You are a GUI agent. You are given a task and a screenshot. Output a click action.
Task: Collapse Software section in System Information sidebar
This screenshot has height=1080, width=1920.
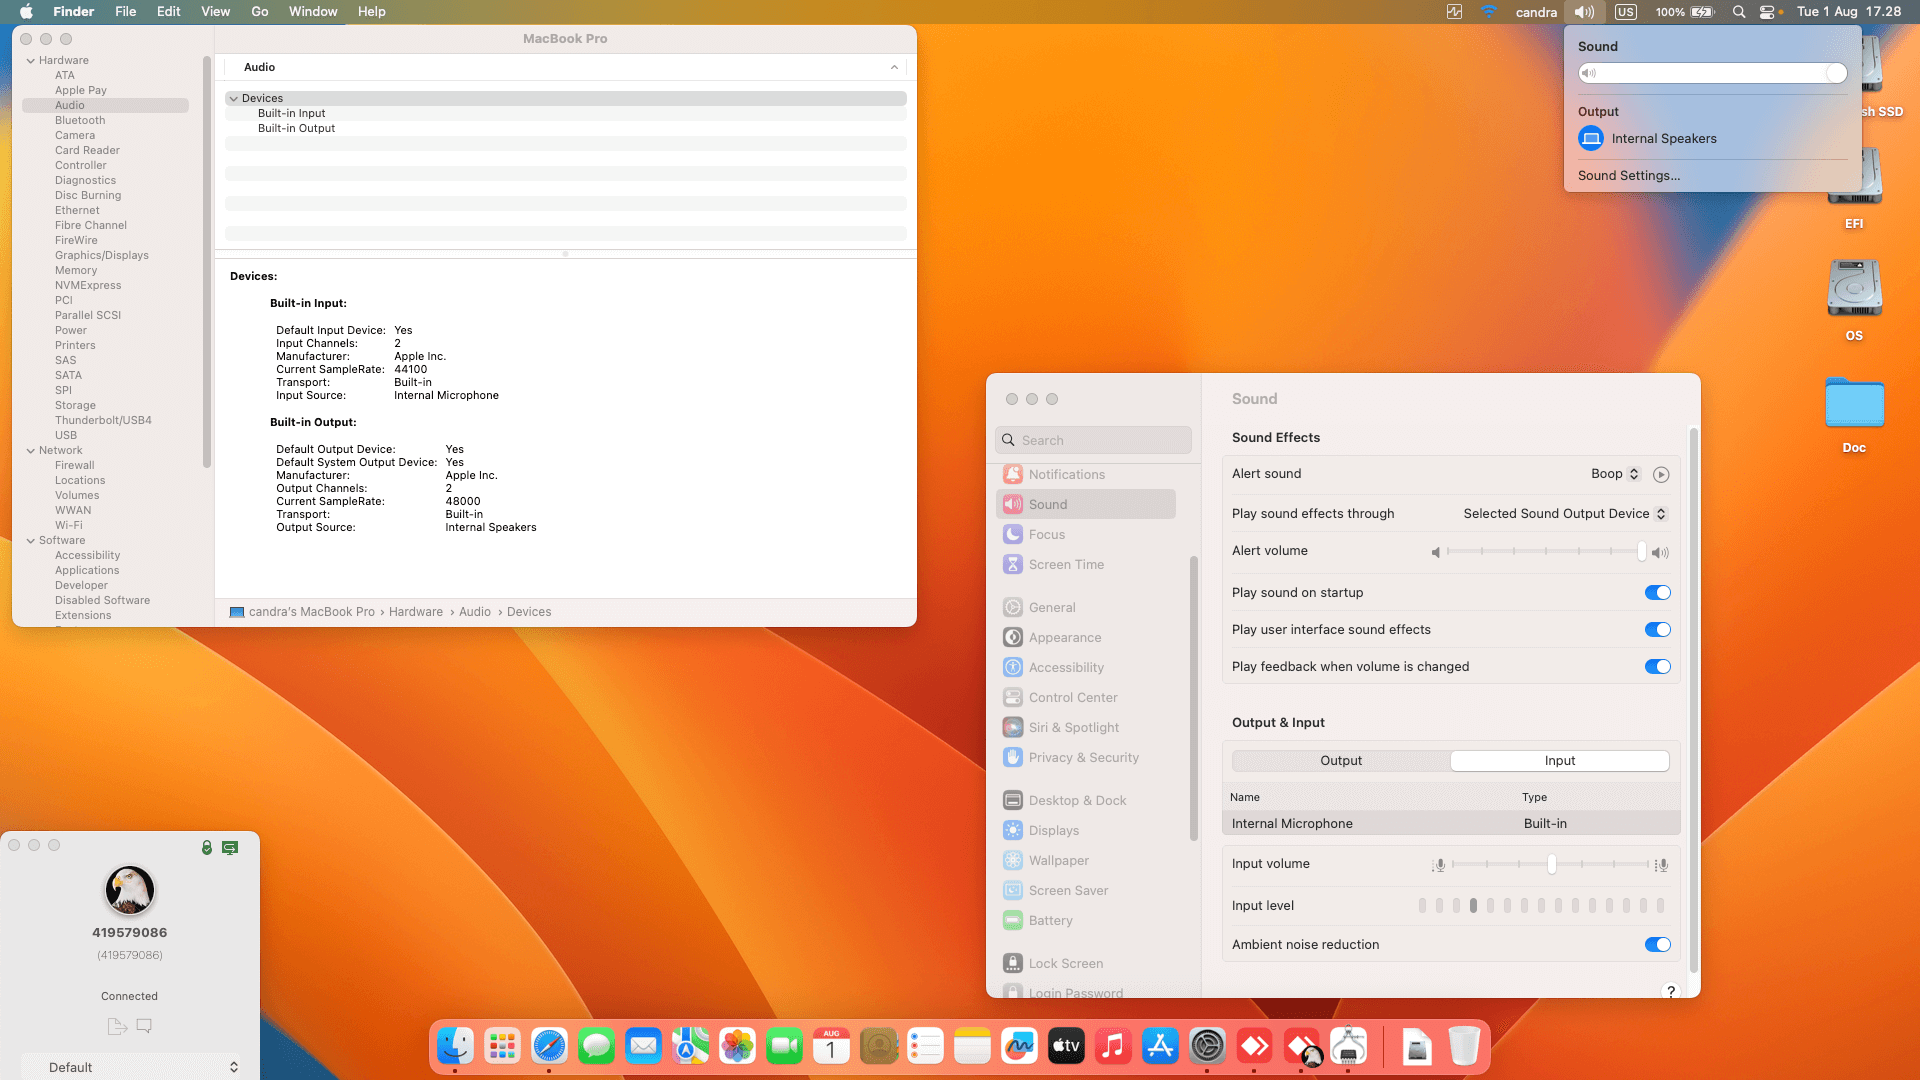[x=31, y=541]
